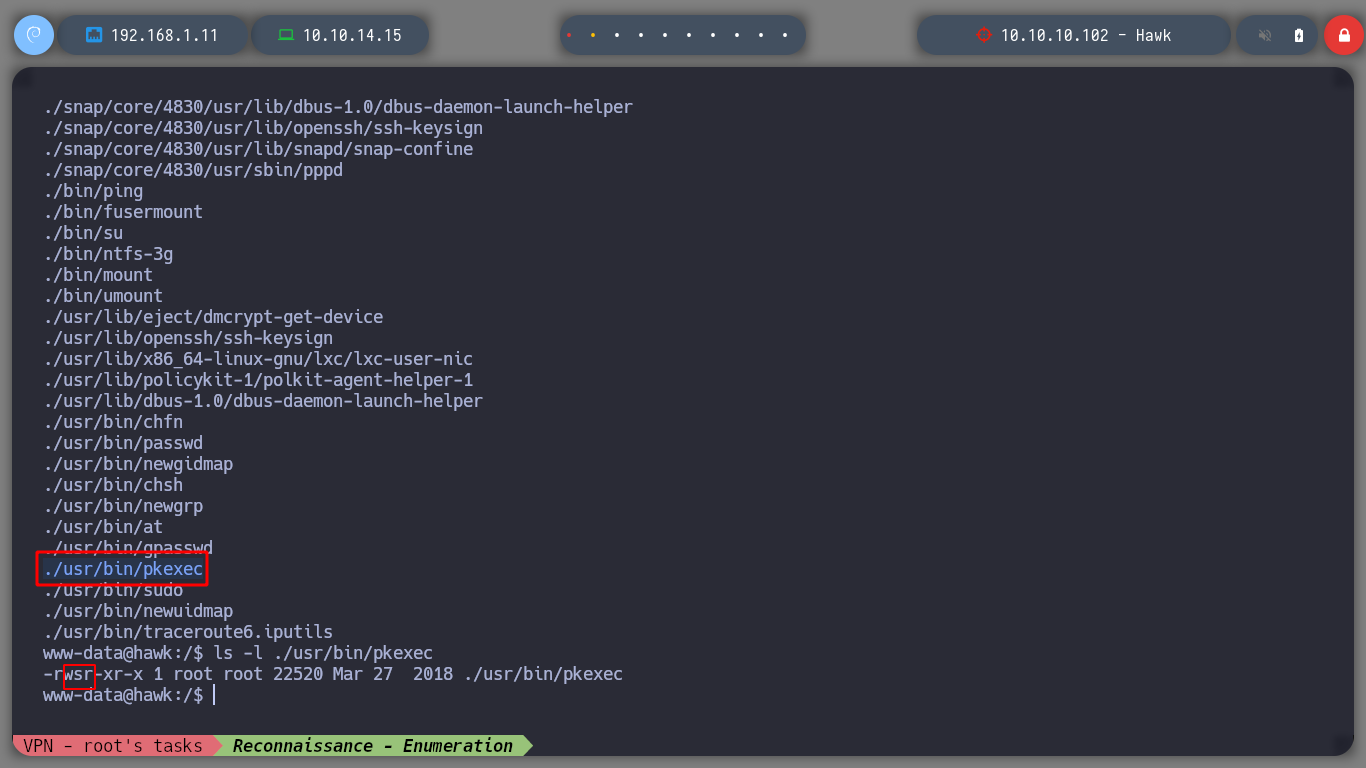Switch to the sixth workspace dot
The width and height of the screenshot is (1366, 768).
click(689, 35)
